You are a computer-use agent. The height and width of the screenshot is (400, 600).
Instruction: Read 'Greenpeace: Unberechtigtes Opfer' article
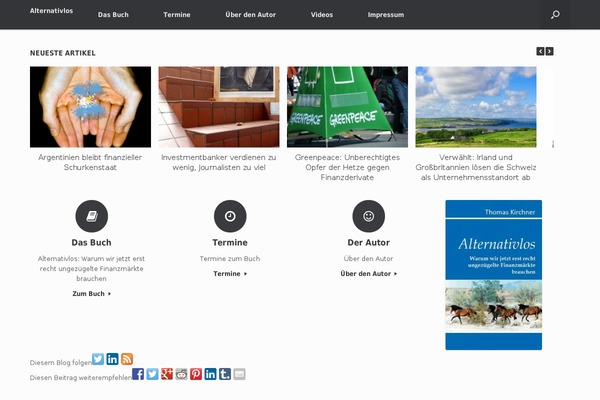pyautogui.click(x=347, y=167)
